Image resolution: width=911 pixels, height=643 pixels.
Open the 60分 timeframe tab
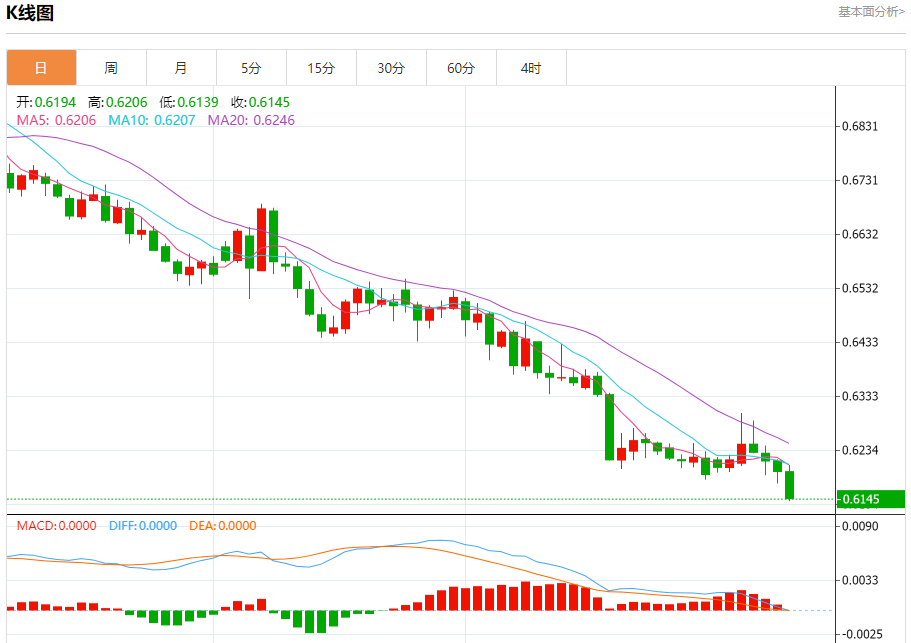[x=461, y=68]
